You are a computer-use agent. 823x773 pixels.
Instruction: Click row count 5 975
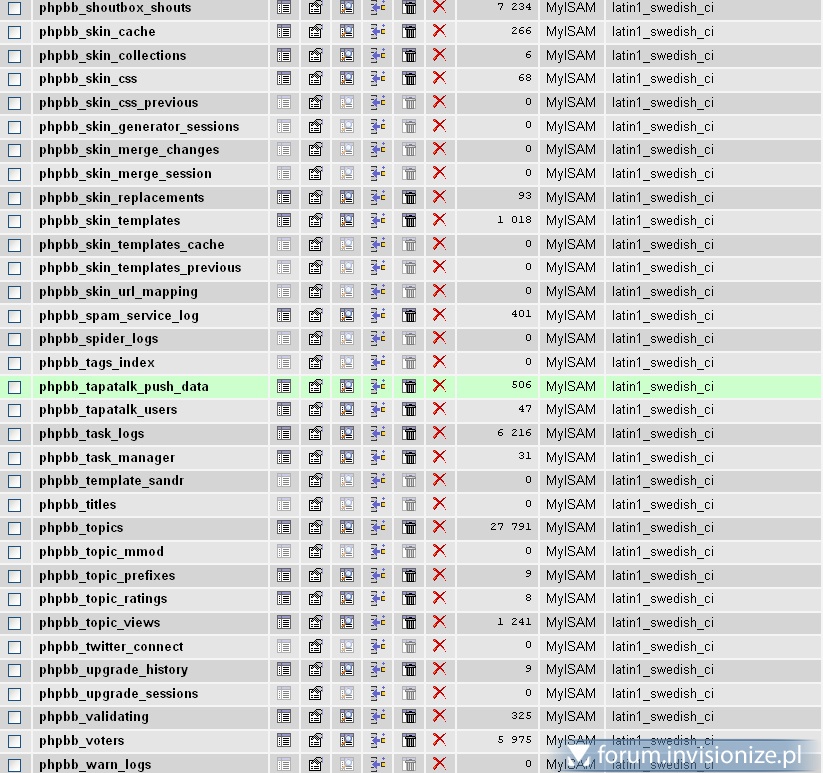point(514,740)
